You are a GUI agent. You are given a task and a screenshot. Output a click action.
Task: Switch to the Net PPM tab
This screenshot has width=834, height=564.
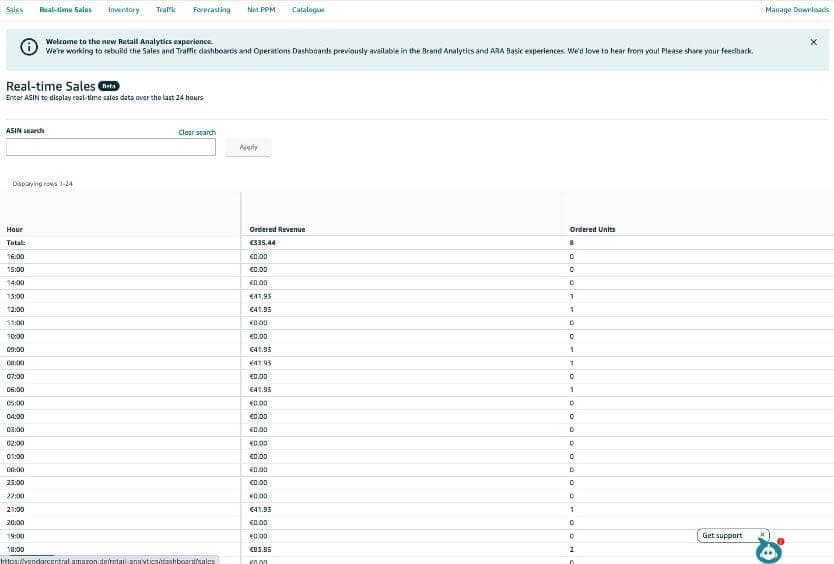click(x=261, y=9)
